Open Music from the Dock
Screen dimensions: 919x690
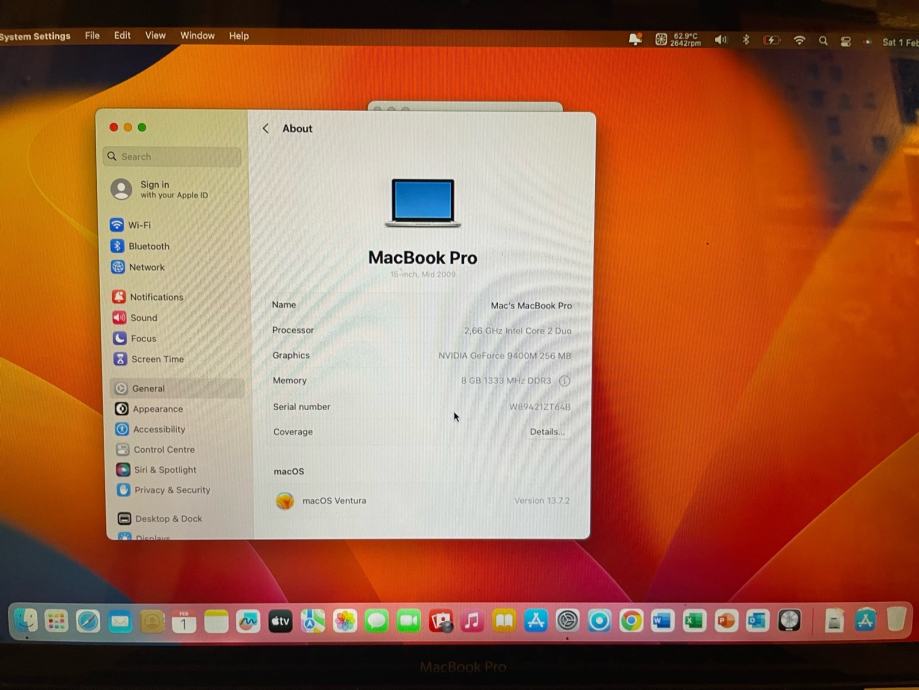472,621
